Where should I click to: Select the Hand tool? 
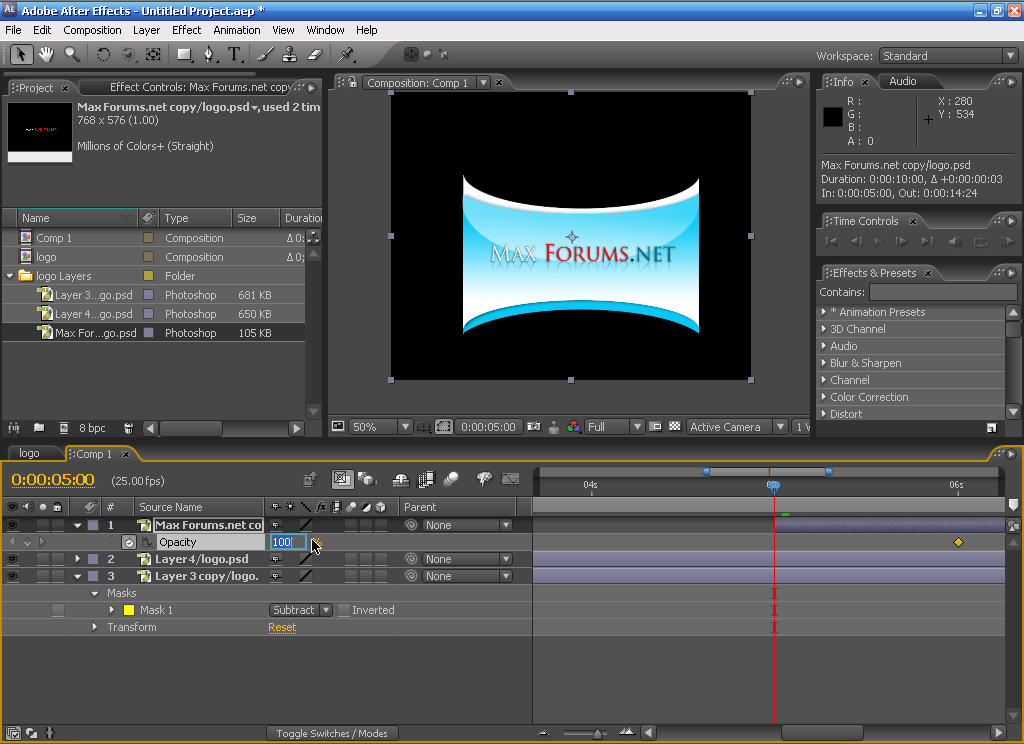46,55
